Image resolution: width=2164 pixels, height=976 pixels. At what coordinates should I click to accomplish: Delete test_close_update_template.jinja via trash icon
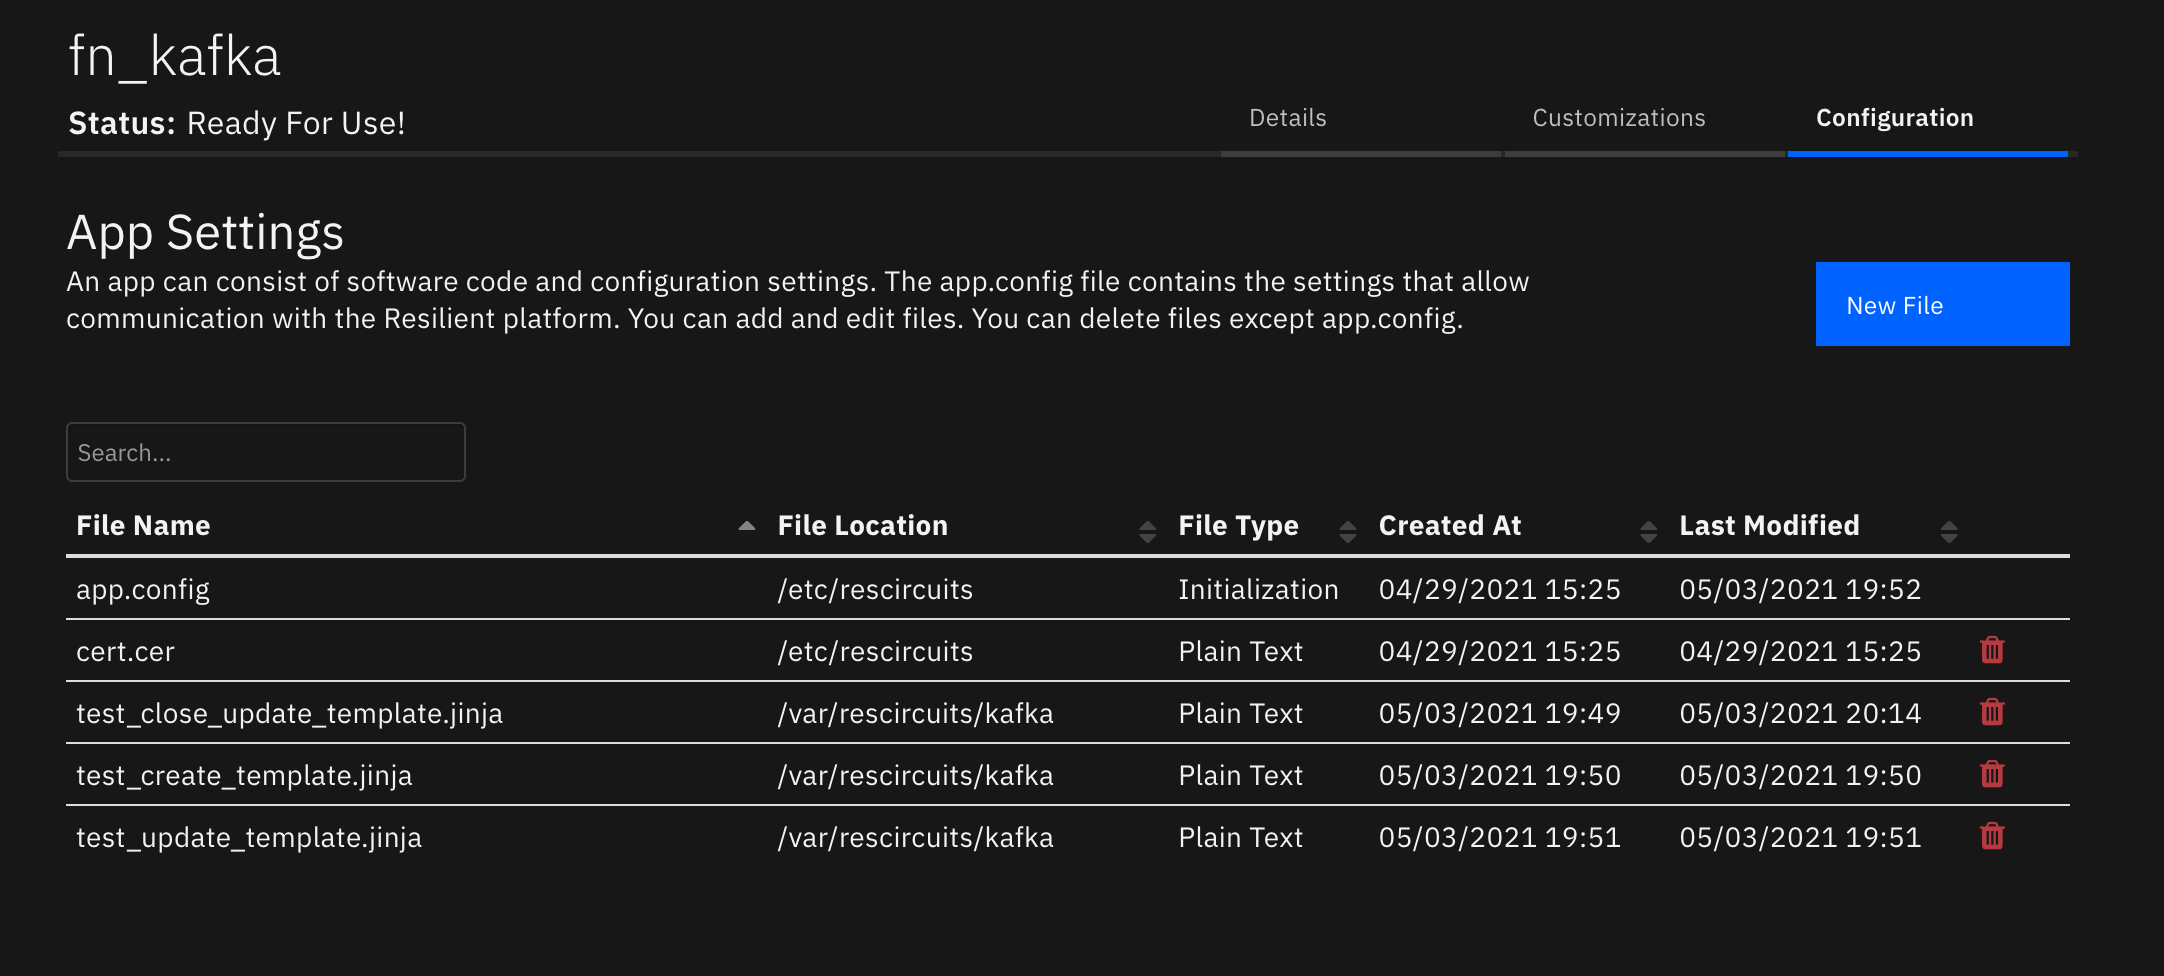1992,712
